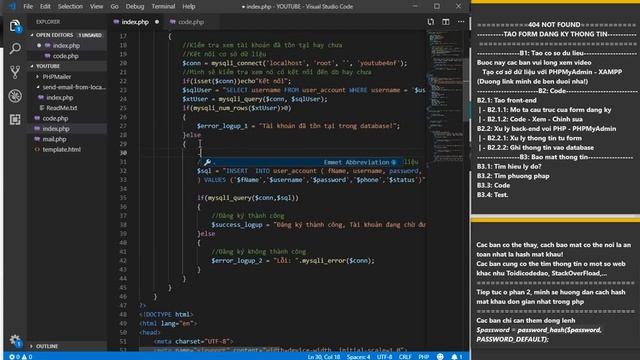Click the password_hash code text in notes panel

coord(539,335)
